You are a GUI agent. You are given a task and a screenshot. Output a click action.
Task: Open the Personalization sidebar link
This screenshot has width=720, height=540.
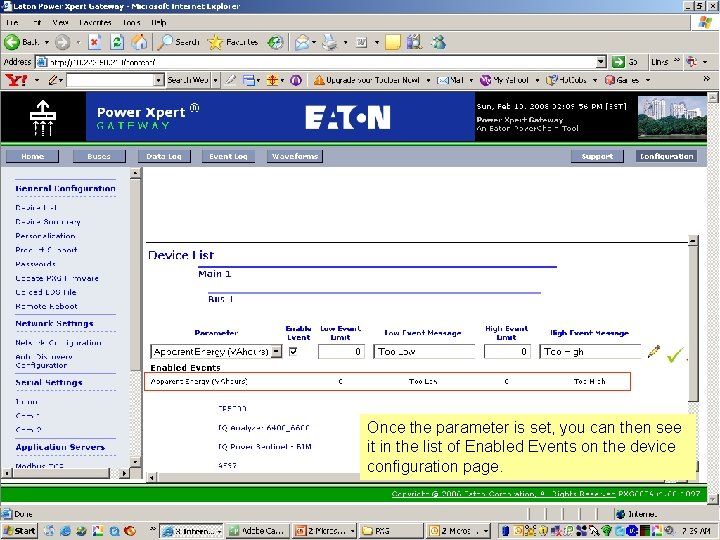pos(45,236)
